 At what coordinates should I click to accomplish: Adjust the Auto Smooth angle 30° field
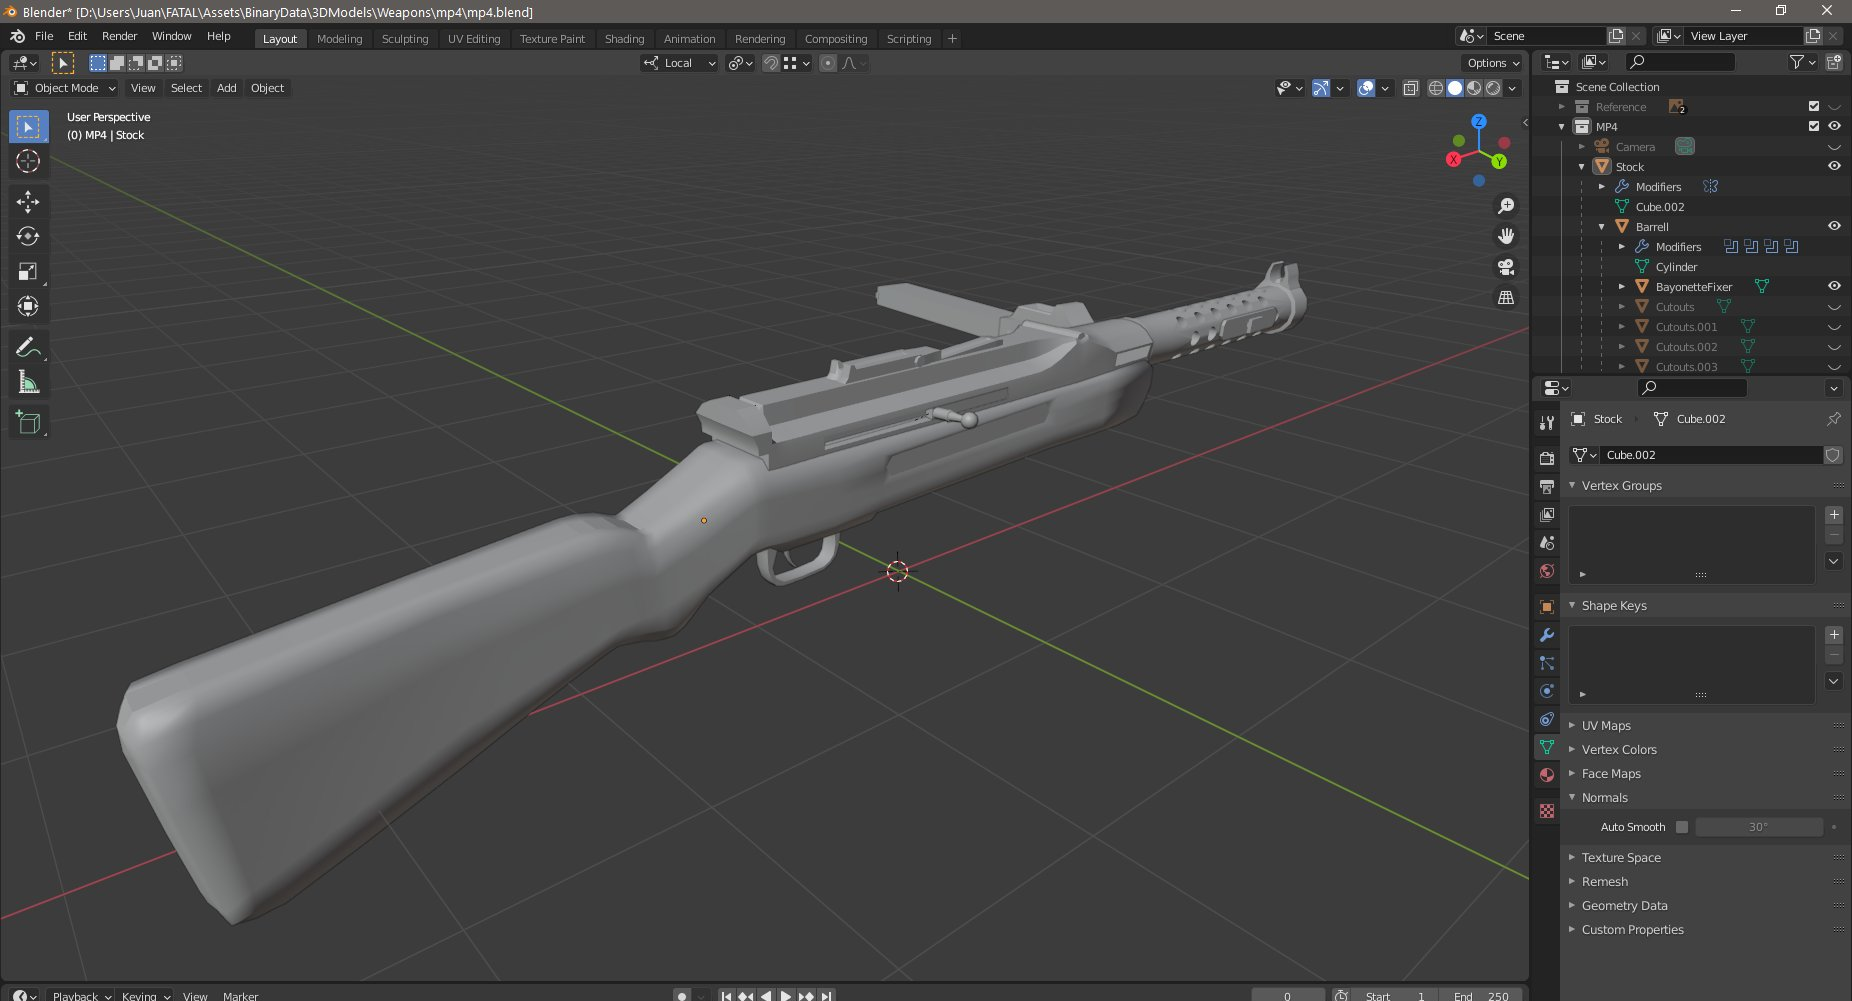tap(1758, 827)
